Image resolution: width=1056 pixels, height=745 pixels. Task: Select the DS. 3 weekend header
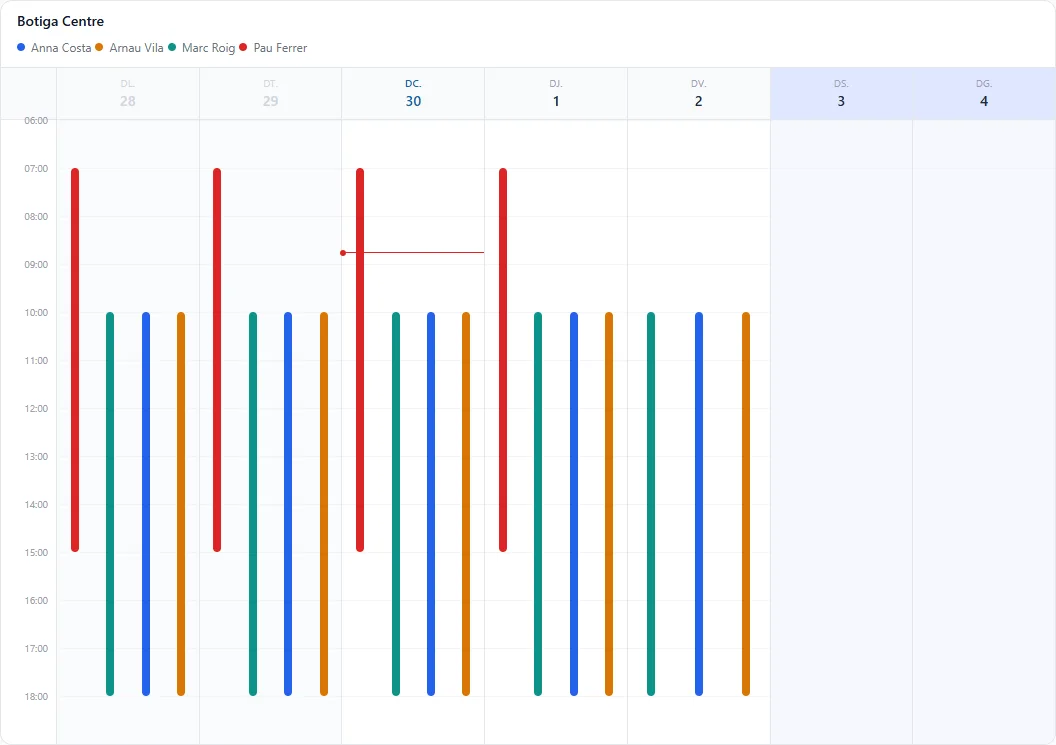click(841, 94)
